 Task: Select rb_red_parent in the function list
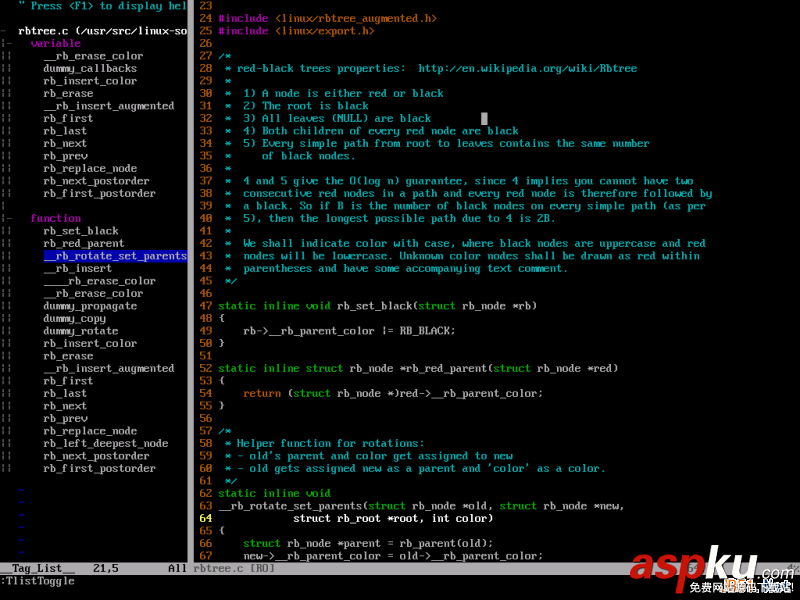pyautogui.click(x=84, y=243)
